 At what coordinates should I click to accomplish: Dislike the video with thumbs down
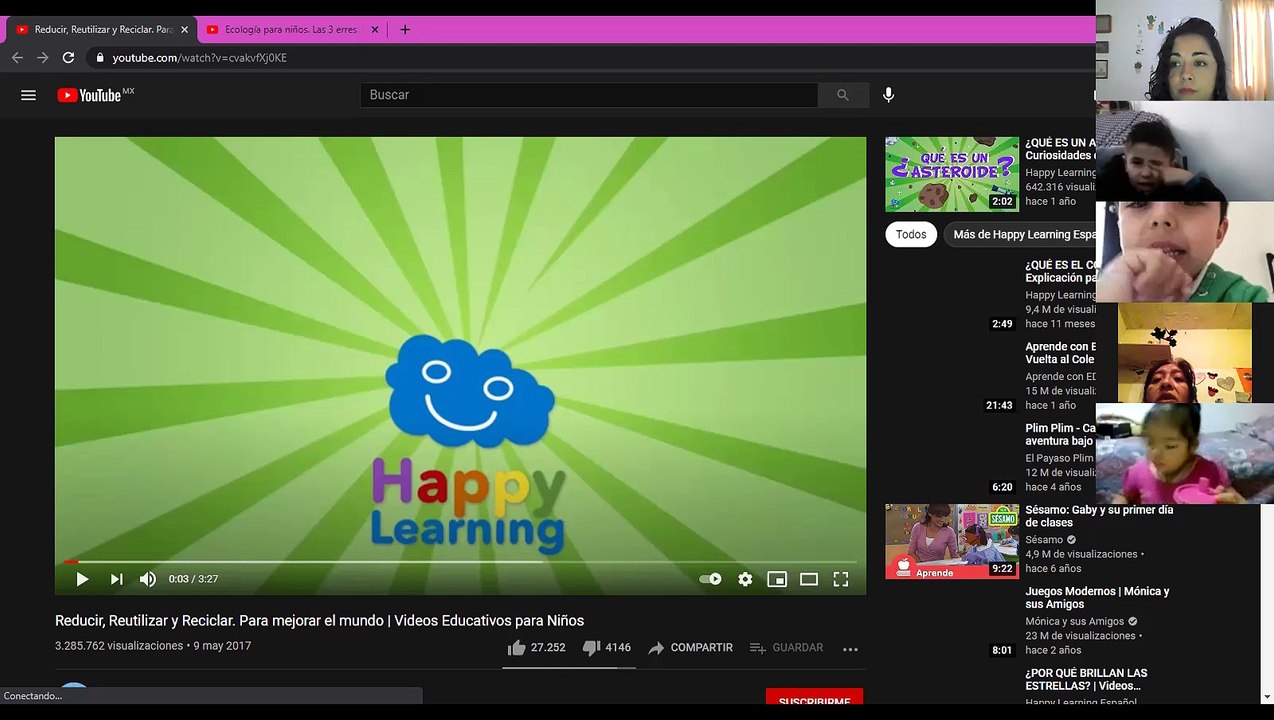coord(591,648)
